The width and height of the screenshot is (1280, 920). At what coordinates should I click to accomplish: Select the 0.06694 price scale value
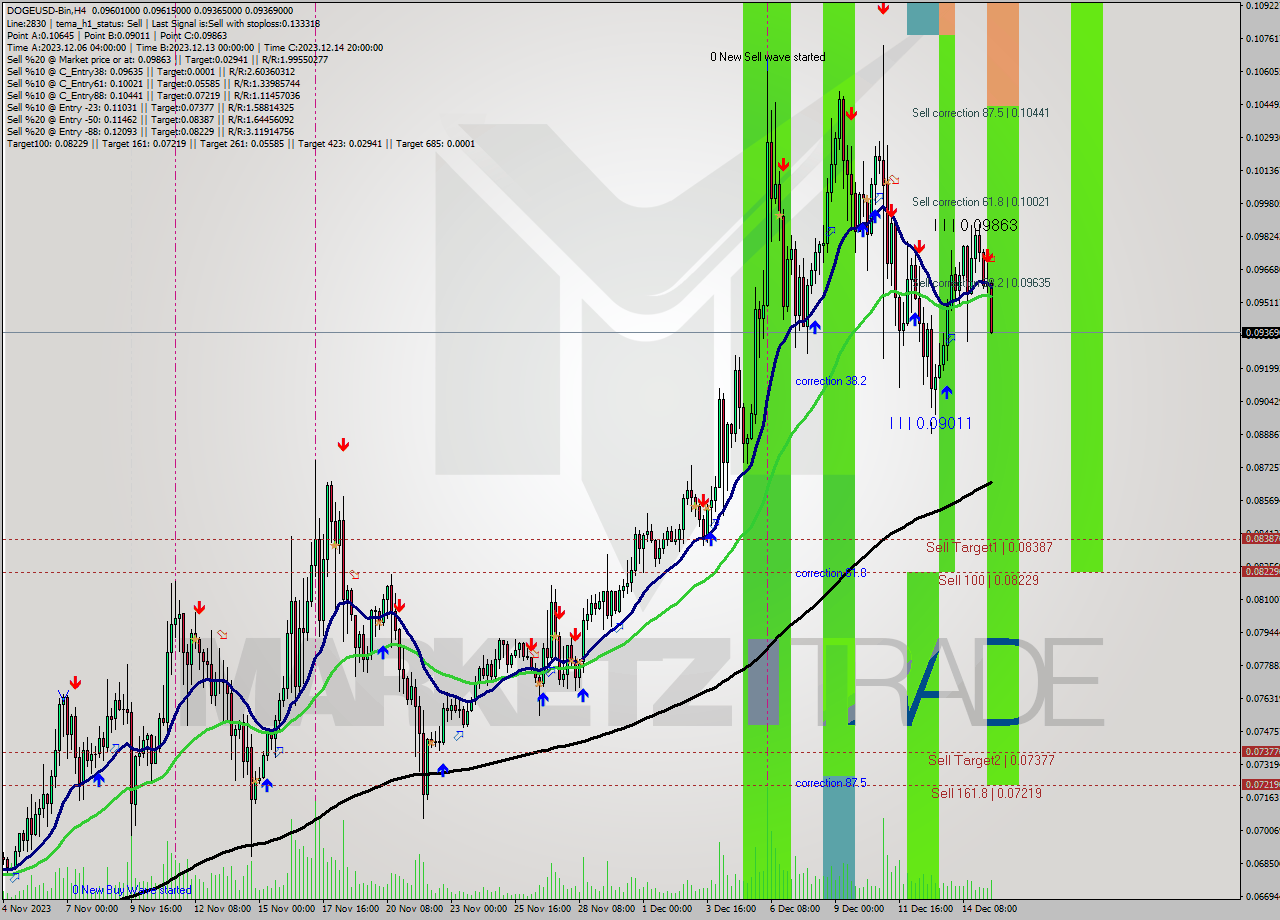pos(1263,896)
